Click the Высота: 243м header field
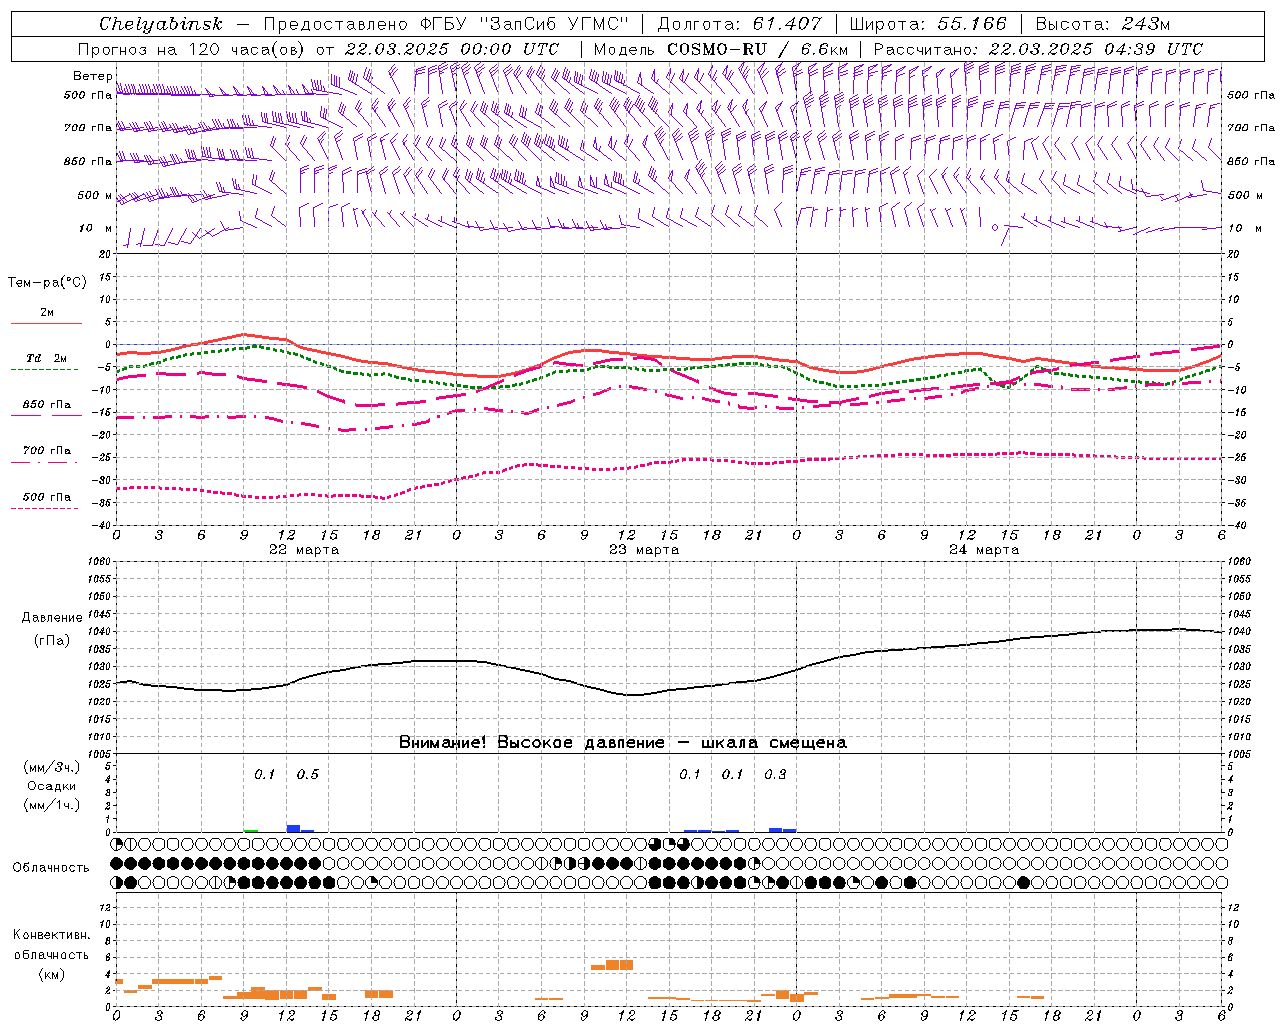1280x1024 pixels. 1103,24
